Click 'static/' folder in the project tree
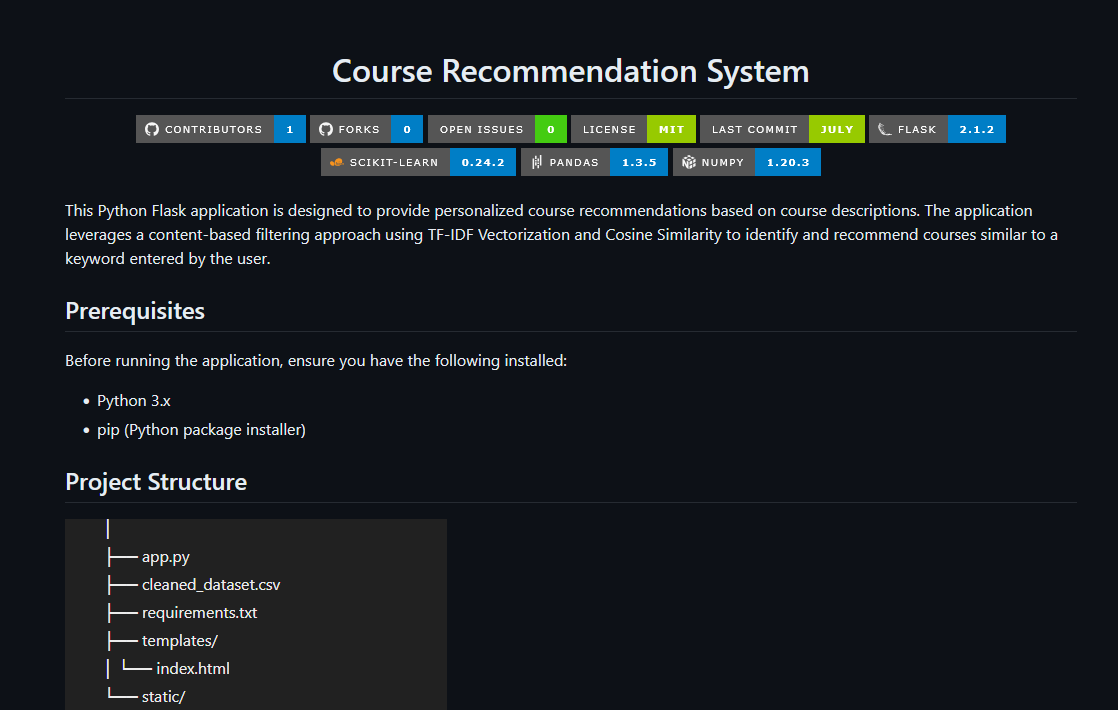This screenshot has height=710, width=1118. (163, 696)
